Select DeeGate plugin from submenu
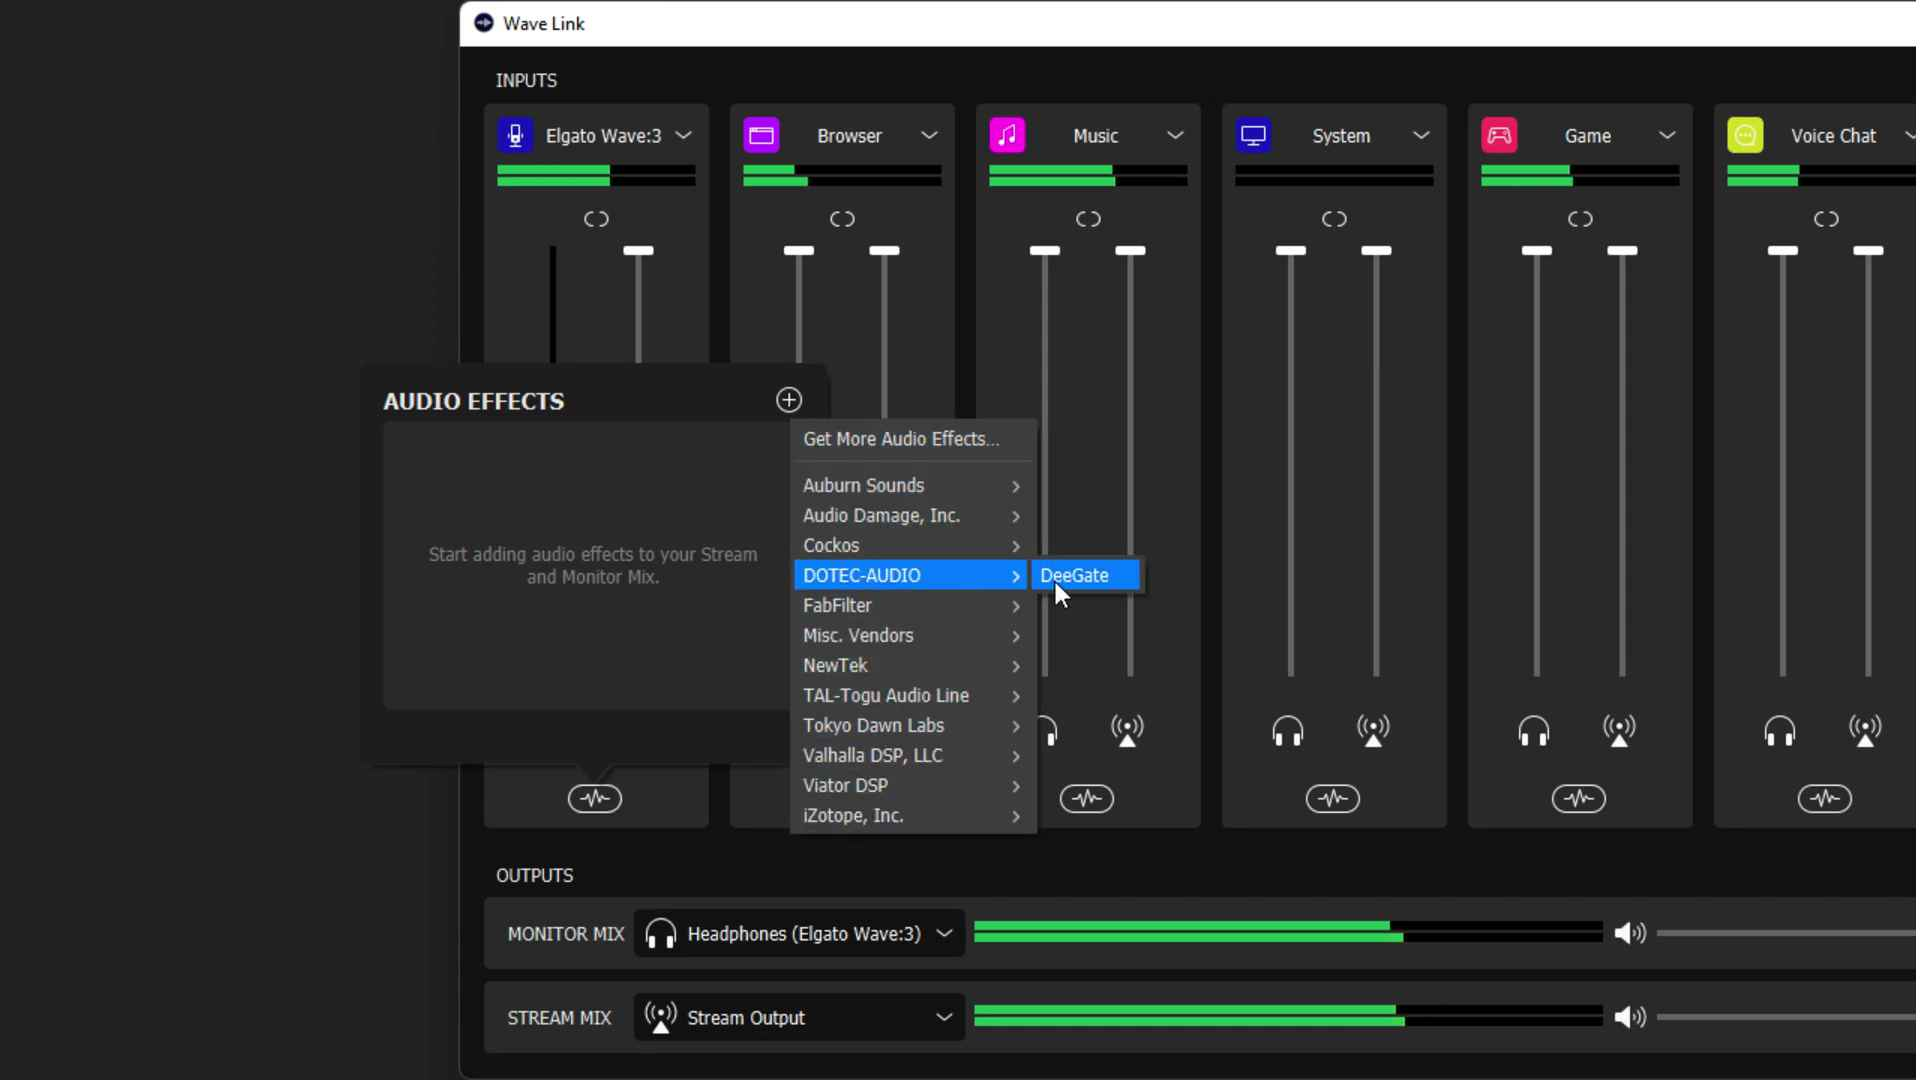This screenshot has height=1080, width=1920. click(x=1085, y=575)
